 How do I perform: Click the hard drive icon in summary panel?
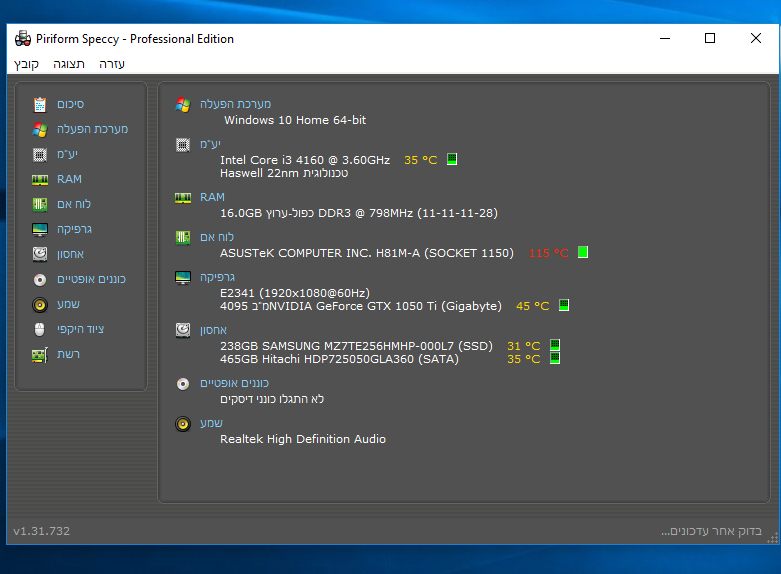coord(183,330)
